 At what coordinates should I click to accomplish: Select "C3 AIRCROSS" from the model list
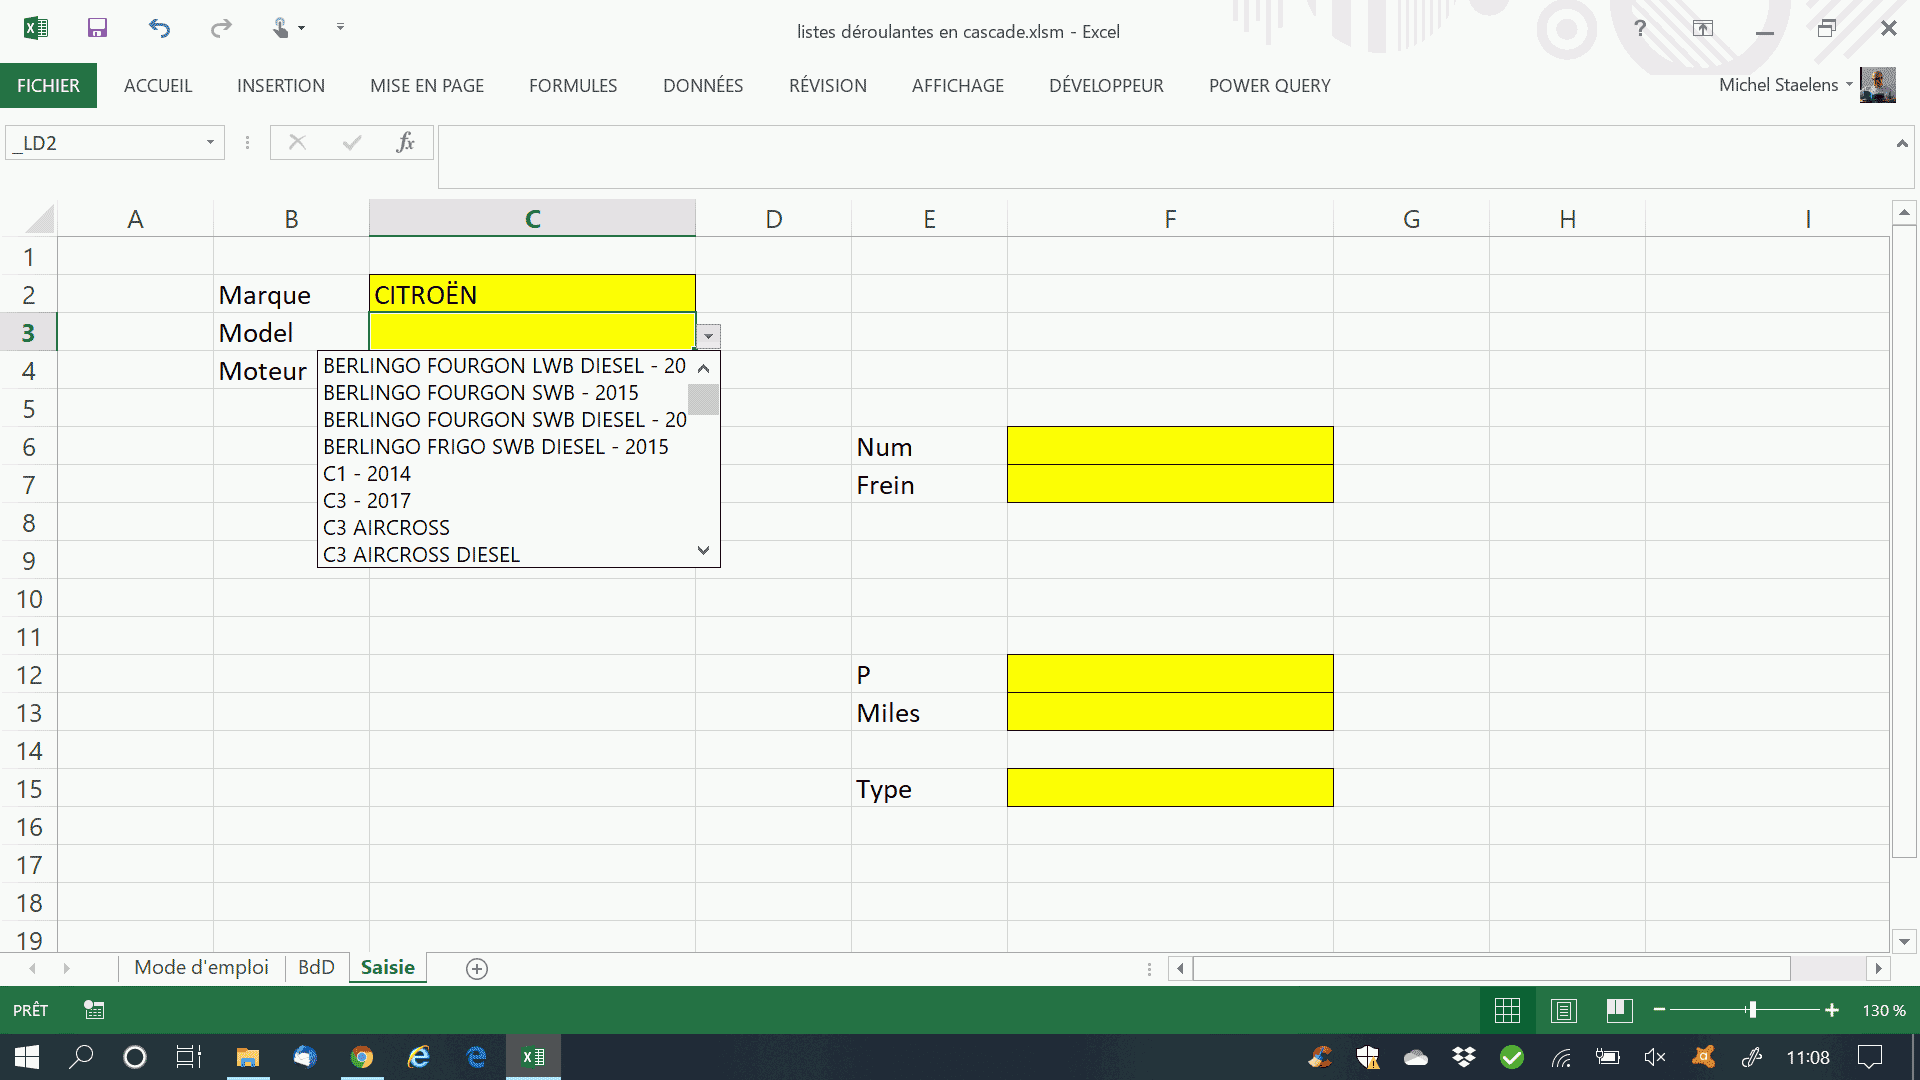point(386,527)
